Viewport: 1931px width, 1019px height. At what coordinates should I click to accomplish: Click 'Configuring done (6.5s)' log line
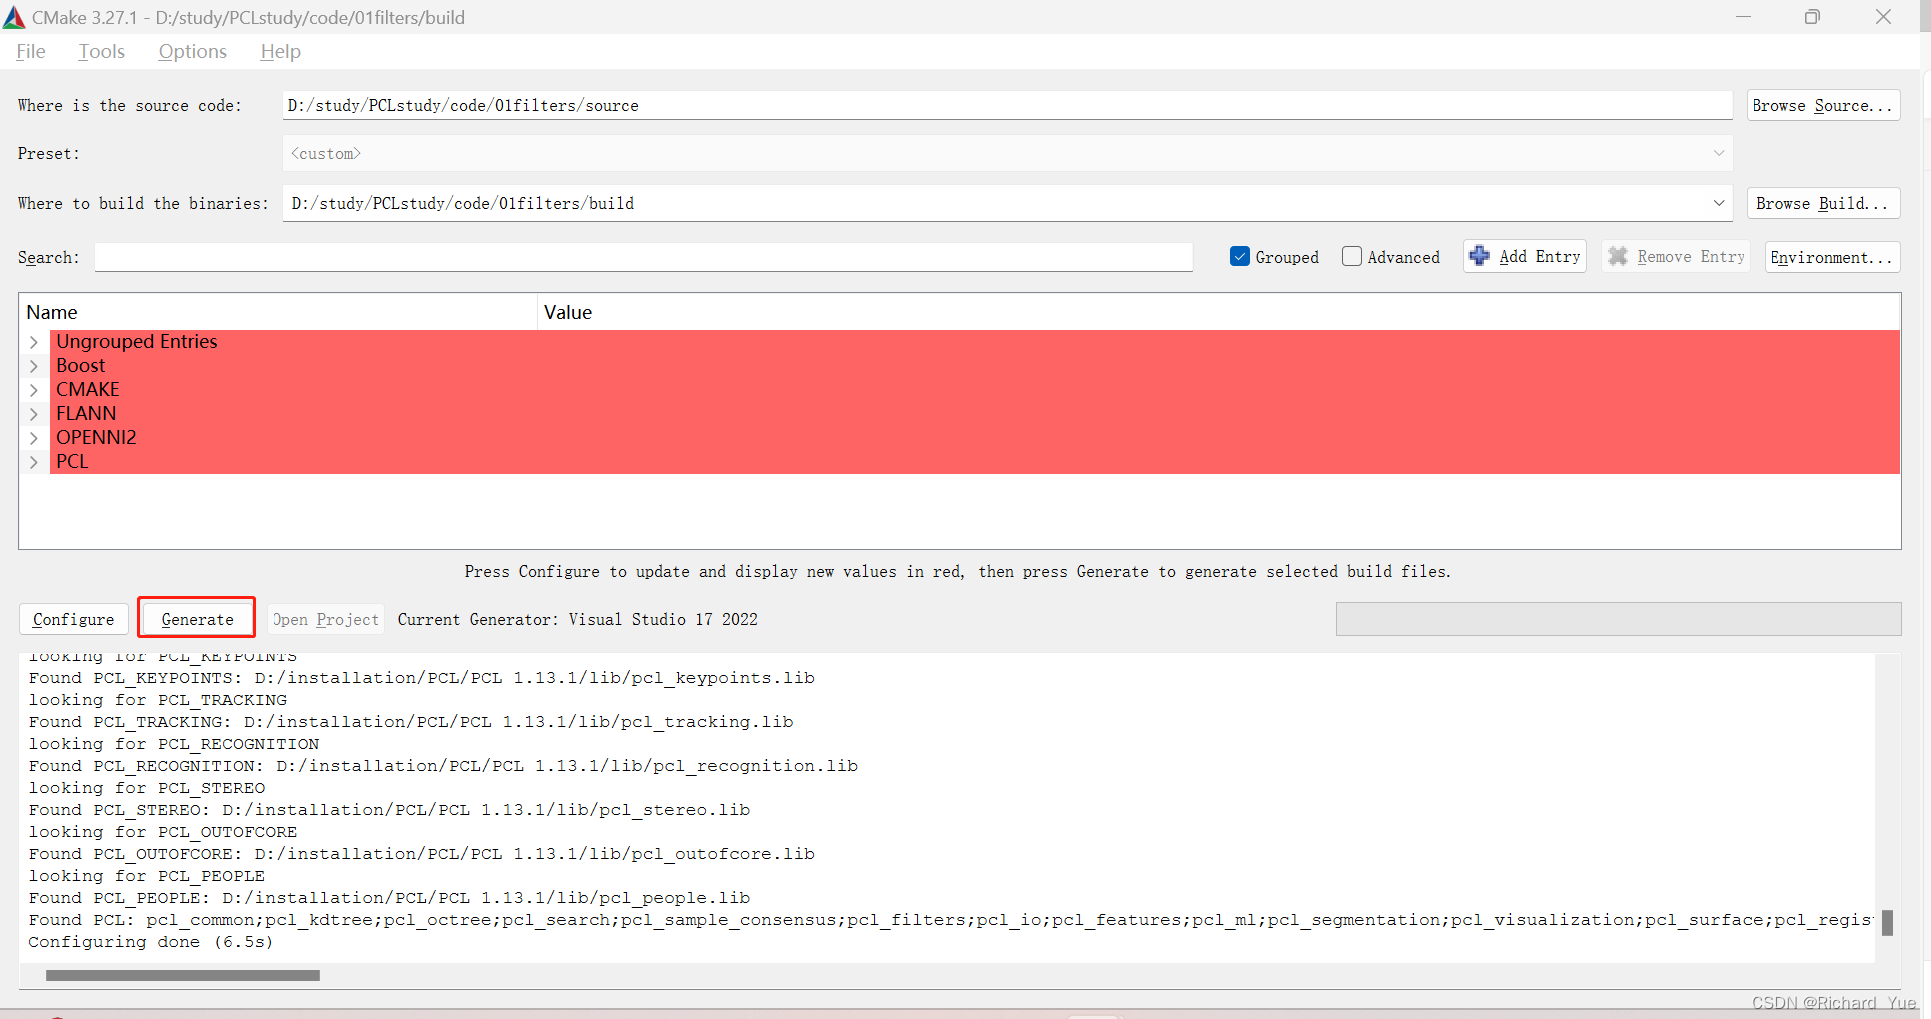[x=151, y=942]
